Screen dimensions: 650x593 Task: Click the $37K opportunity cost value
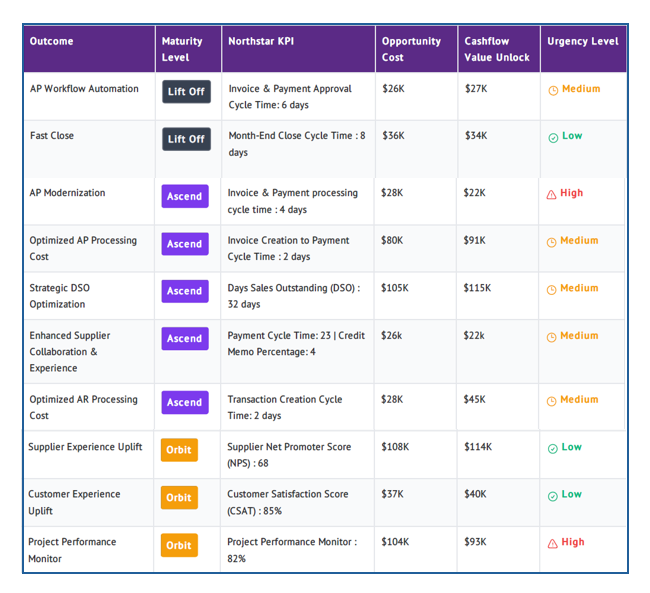393,494
